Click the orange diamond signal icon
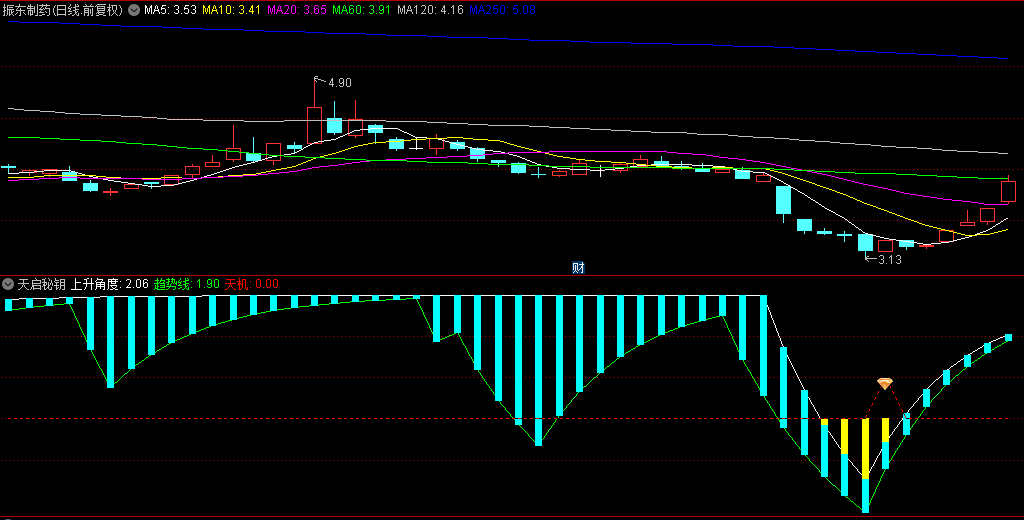 pos(885,383)
